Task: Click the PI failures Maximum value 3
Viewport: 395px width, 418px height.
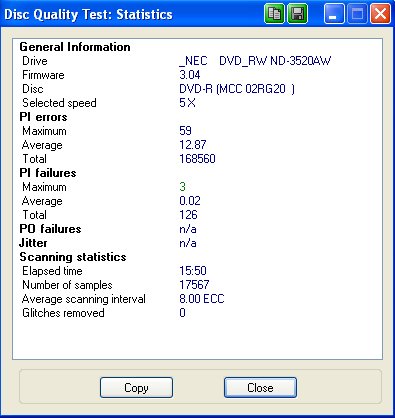Action: tap(182, 187)
